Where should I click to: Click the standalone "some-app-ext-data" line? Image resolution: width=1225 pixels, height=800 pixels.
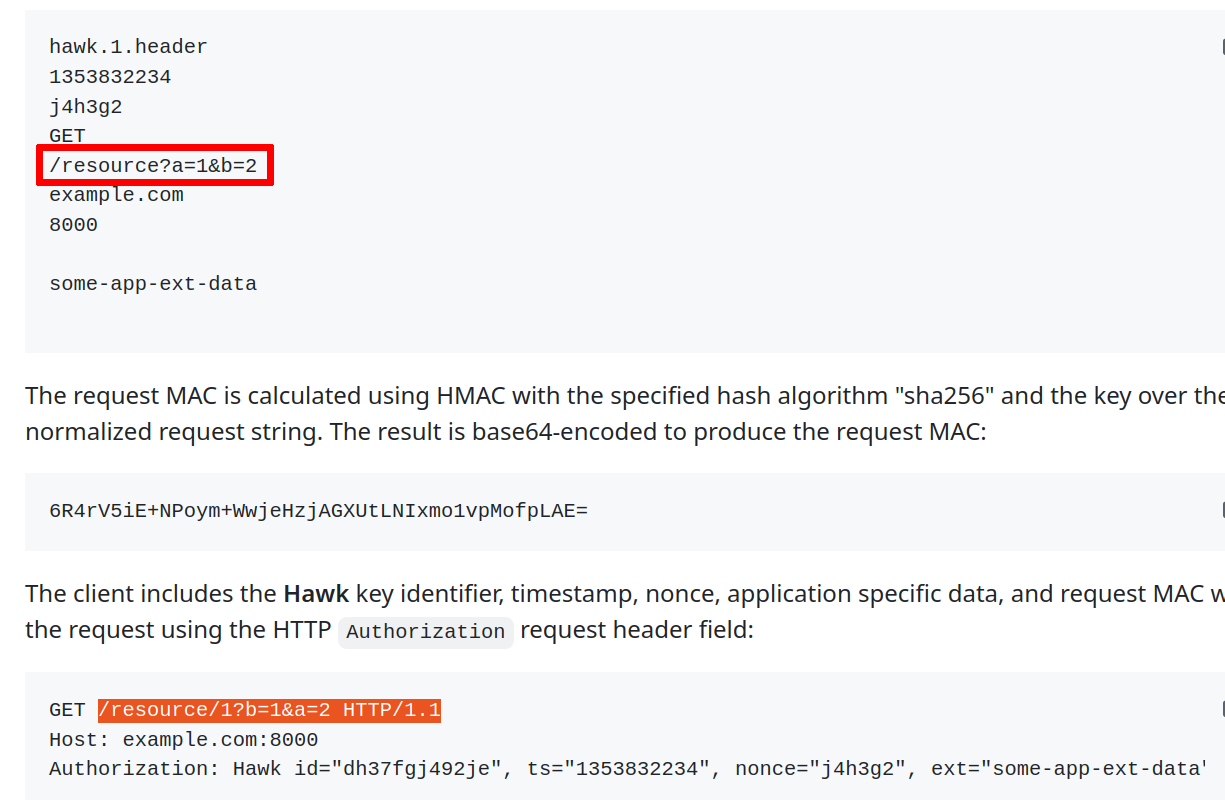(x=153, y=284)
